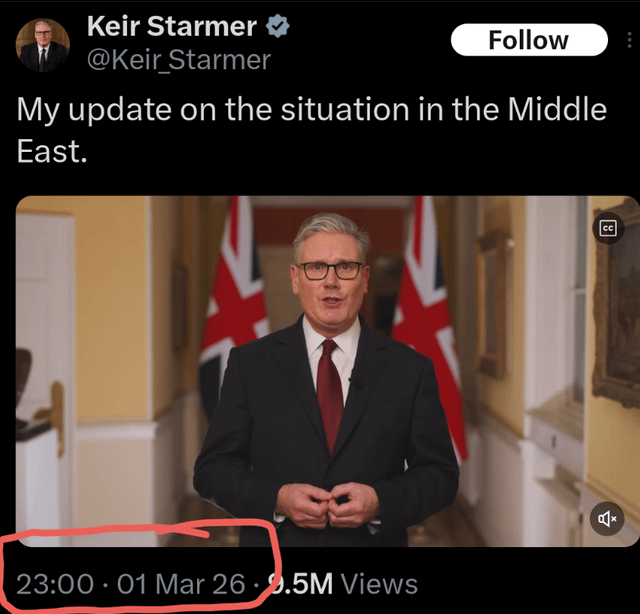
Task: Click the 01 Mar 26 date
Action: tap(181, 584)
